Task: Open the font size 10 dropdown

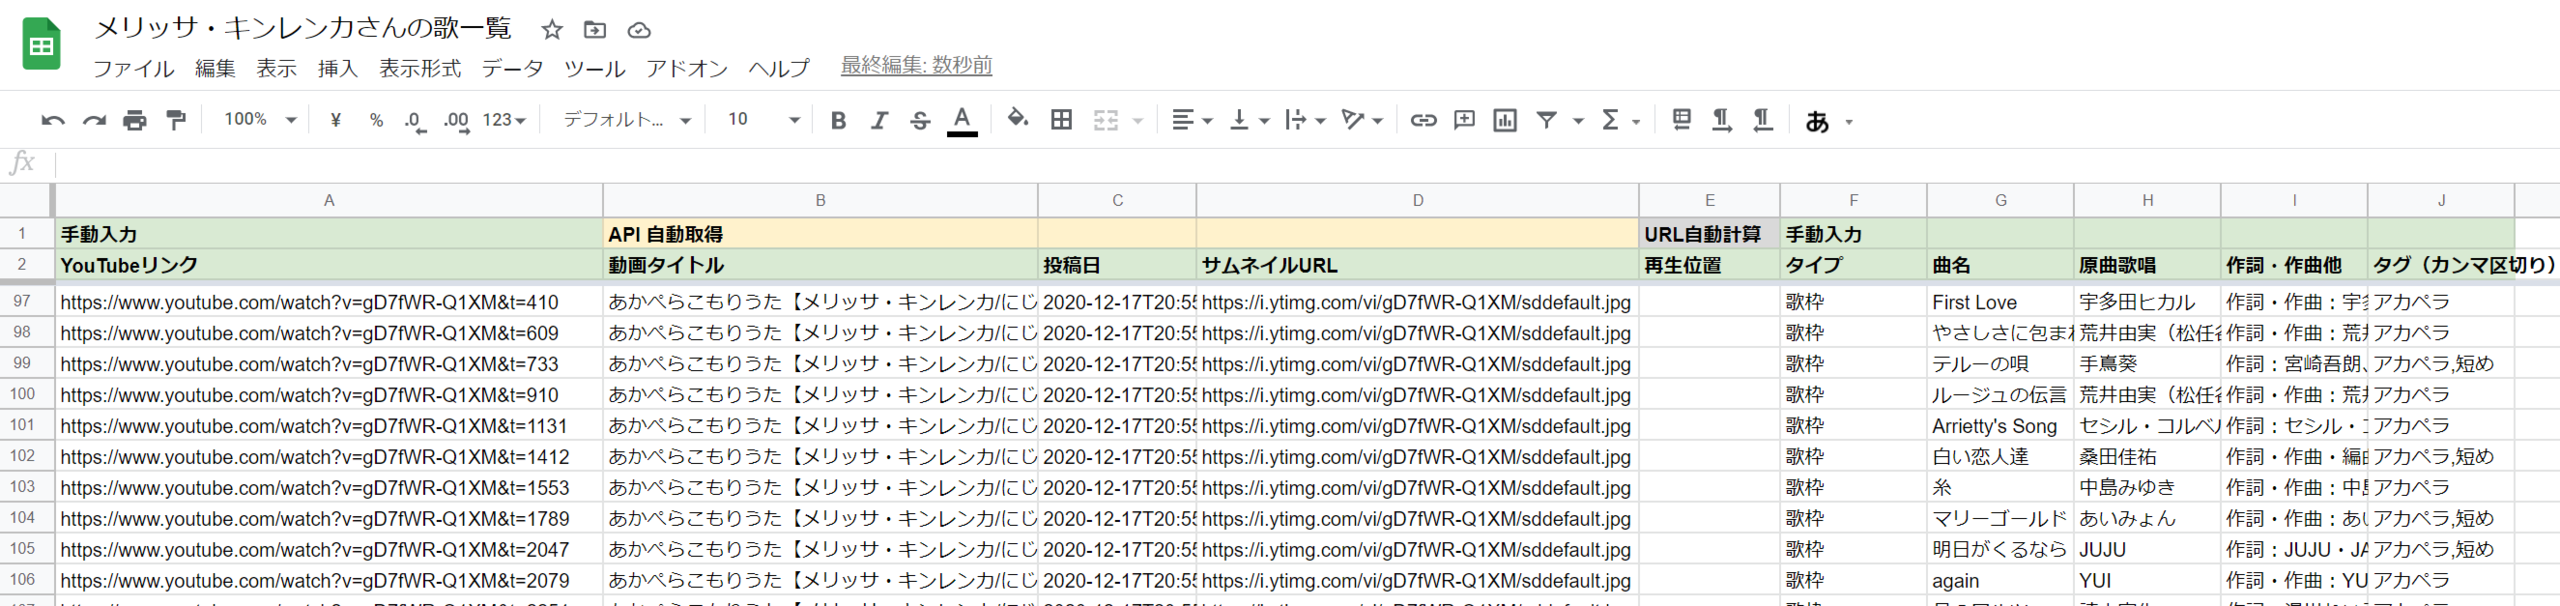Action: (x=763, y=120)
